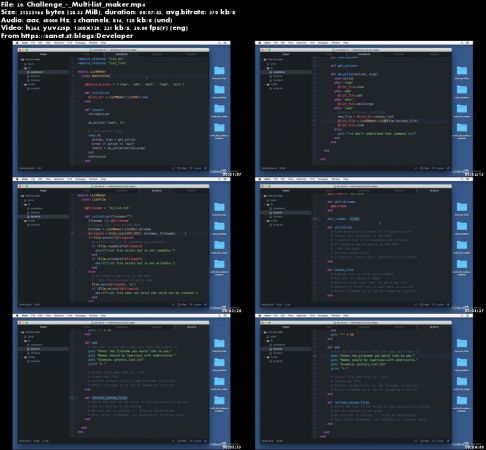Open the sanet.st/blogs/Developer source URL
Image resolution: width=486 pixels, height=450 pixels.
click(77, 36)
